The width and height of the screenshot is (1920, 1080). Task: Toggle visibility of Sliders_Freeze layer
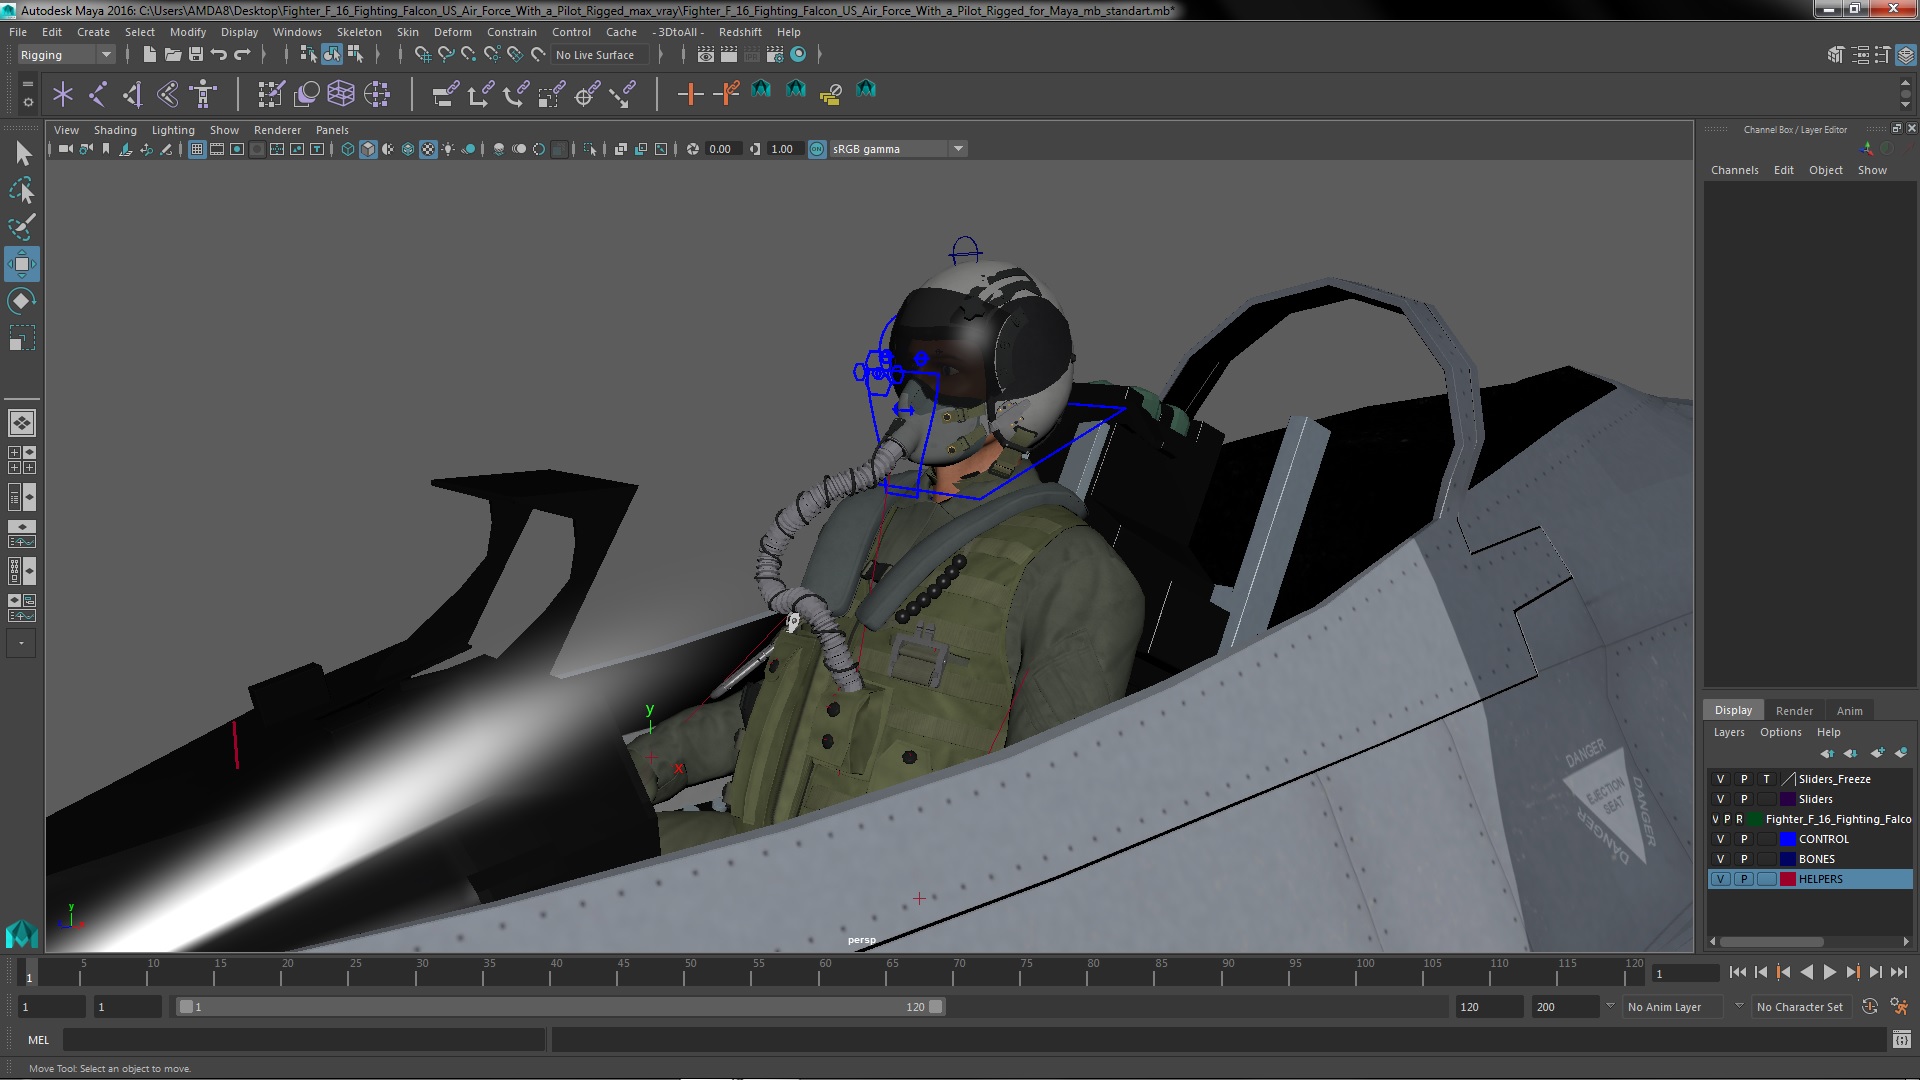[1720, 779]
